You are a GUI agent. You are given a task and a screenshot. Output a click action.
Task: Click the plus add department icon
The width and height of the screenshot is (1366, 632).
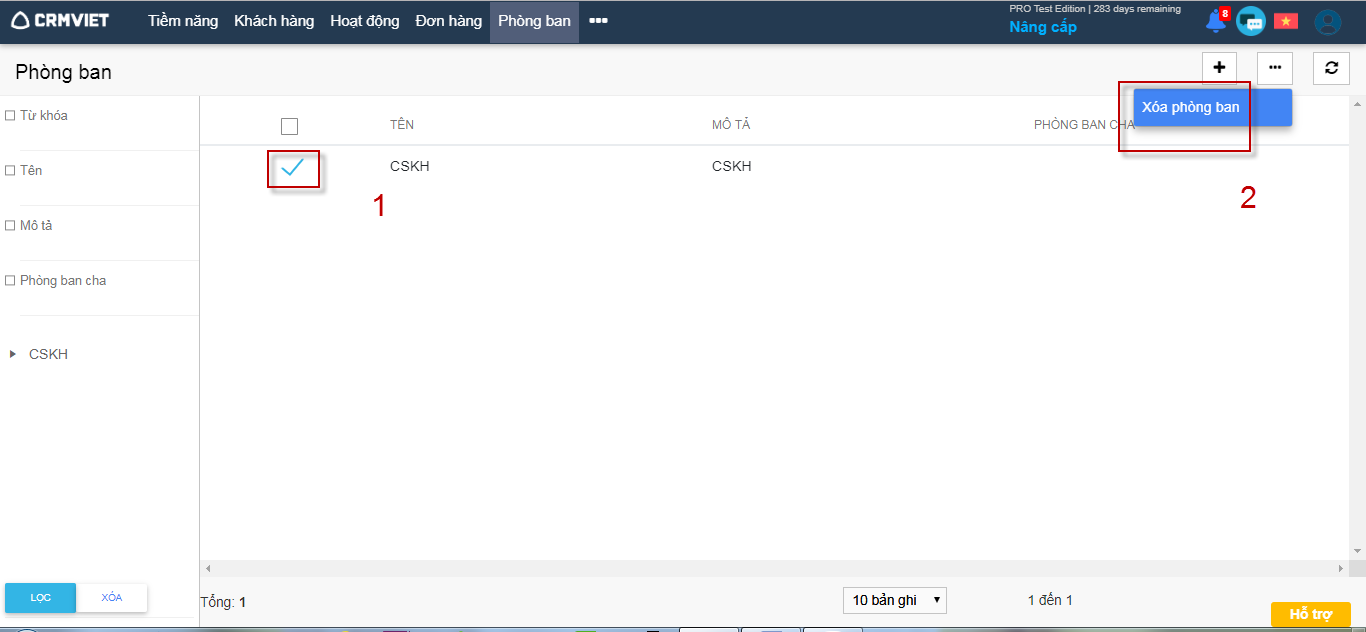[1219, 68]
